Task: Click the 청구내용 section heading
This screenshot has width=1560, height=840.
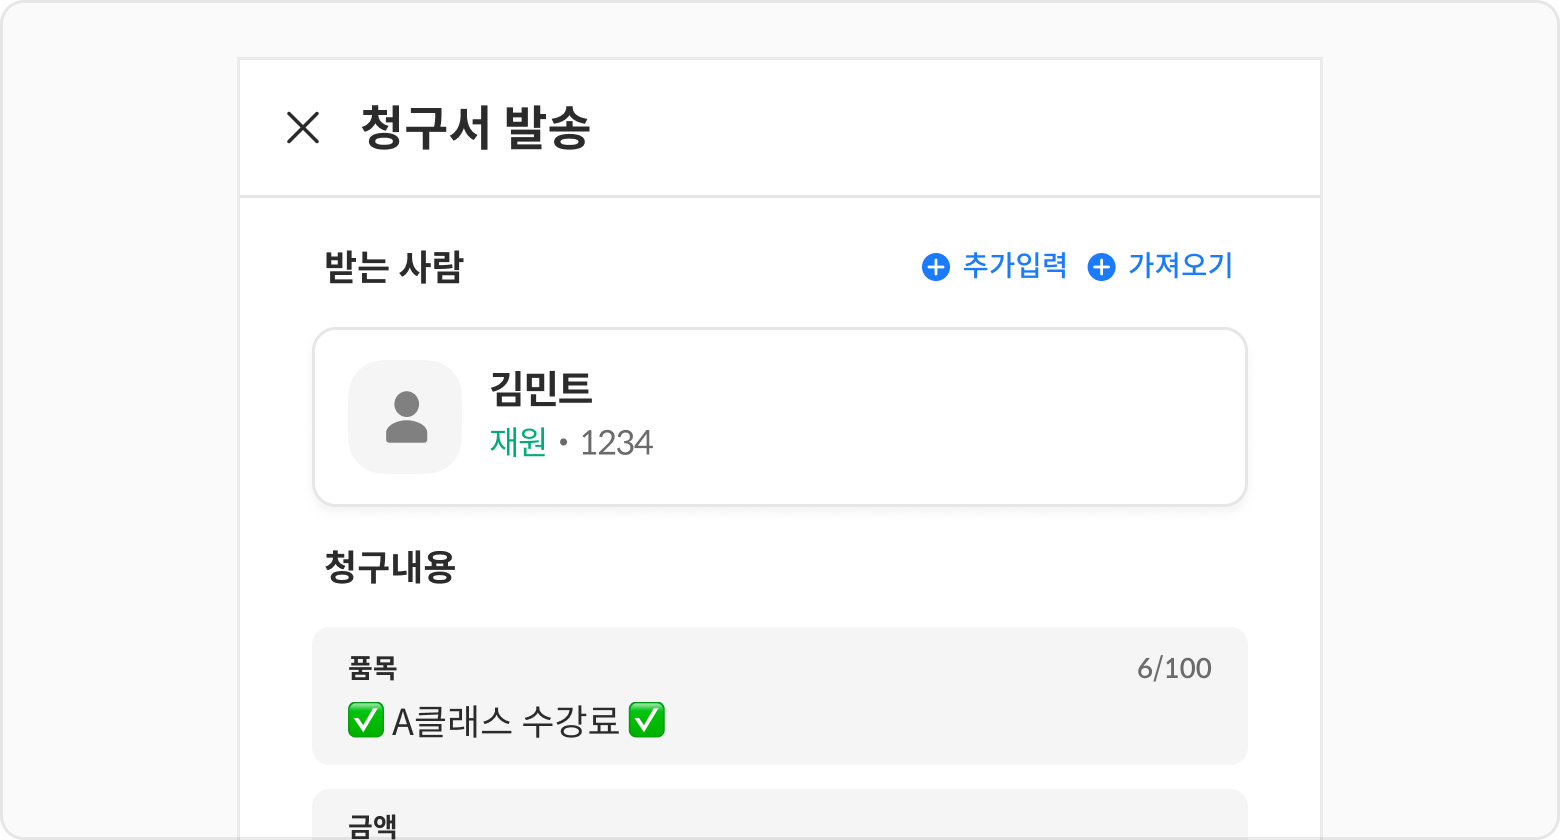Action: click(390, 567)
